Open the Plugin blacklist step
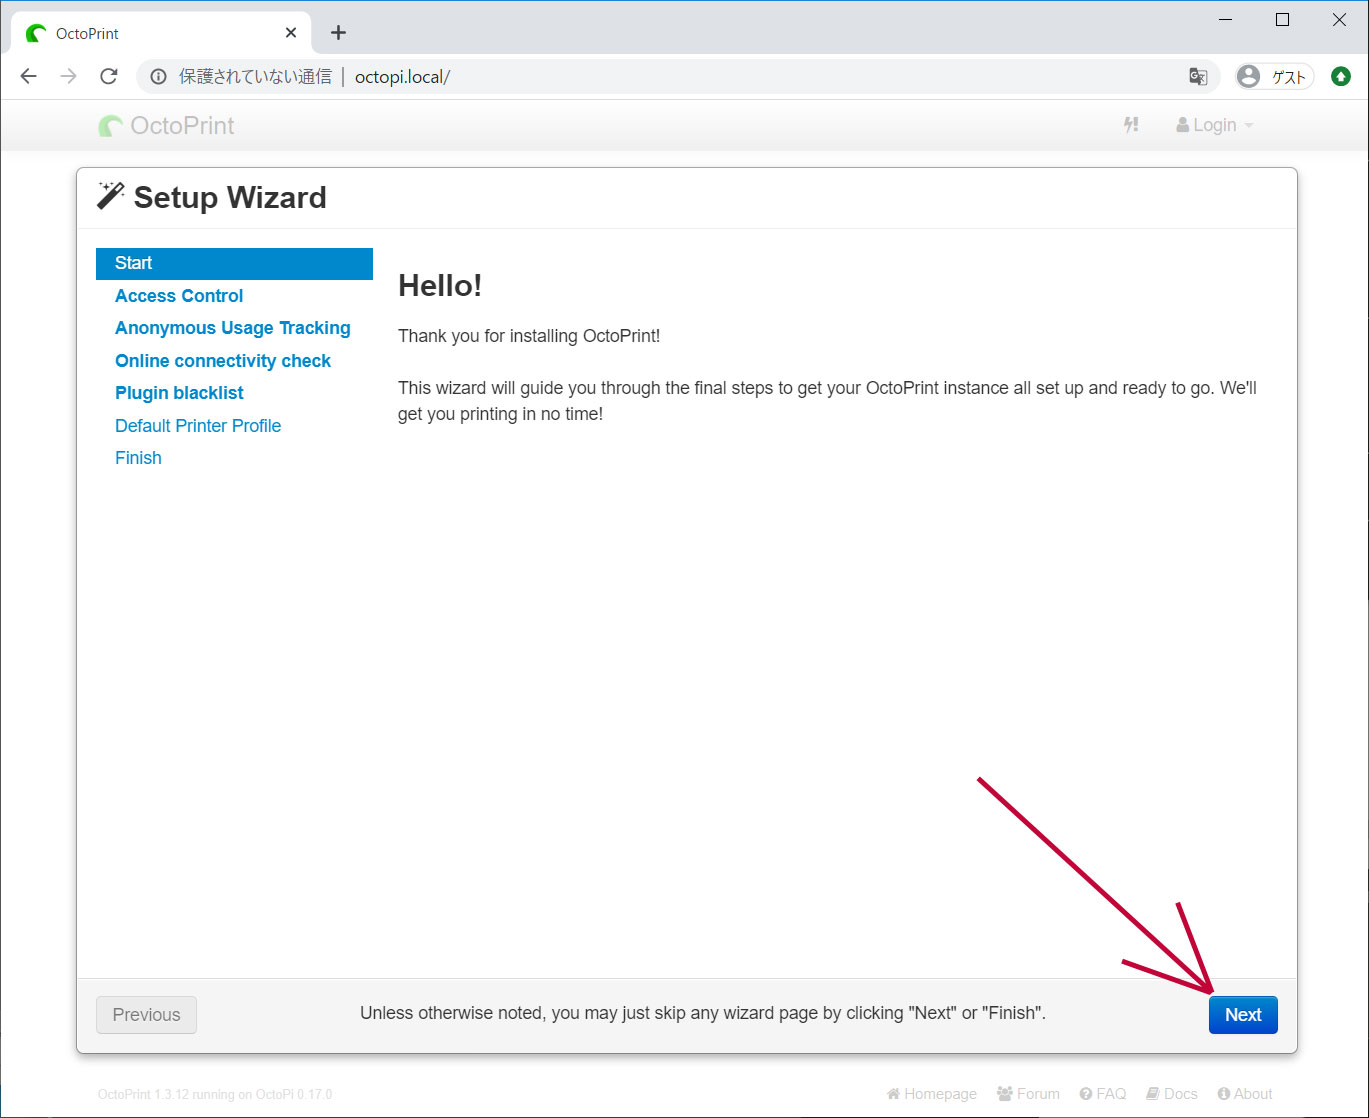Screen dimensions: 1369x1118 coord(179,393)
